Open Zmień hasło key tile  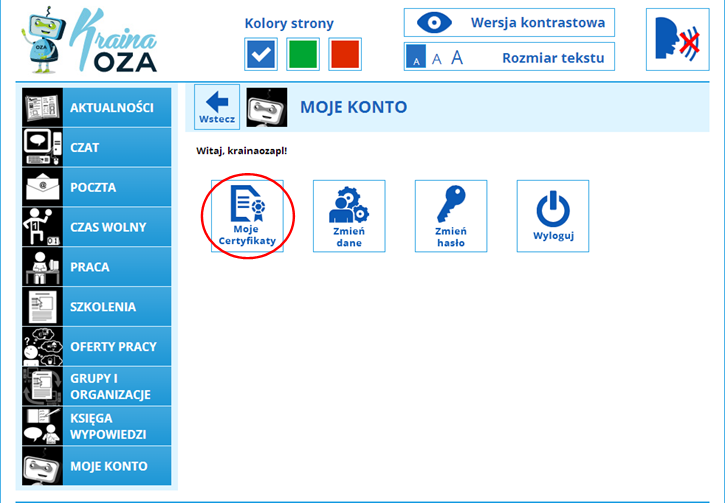coord(451,216)
